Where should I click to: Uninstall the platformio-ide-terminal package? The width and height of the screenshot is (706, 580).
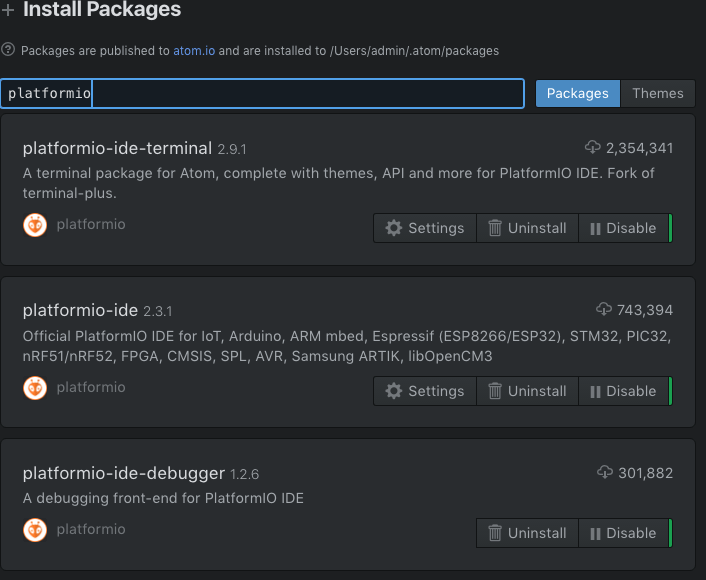[527, 228]
